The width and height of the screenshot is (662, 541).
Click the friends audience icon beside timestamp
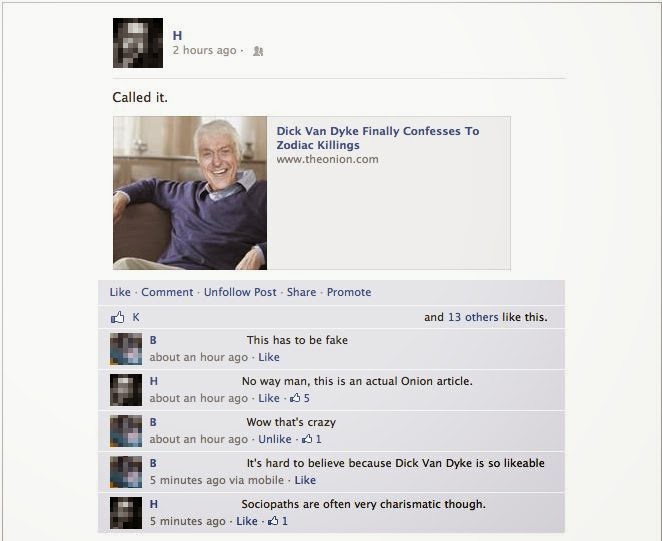click(258, 51)
